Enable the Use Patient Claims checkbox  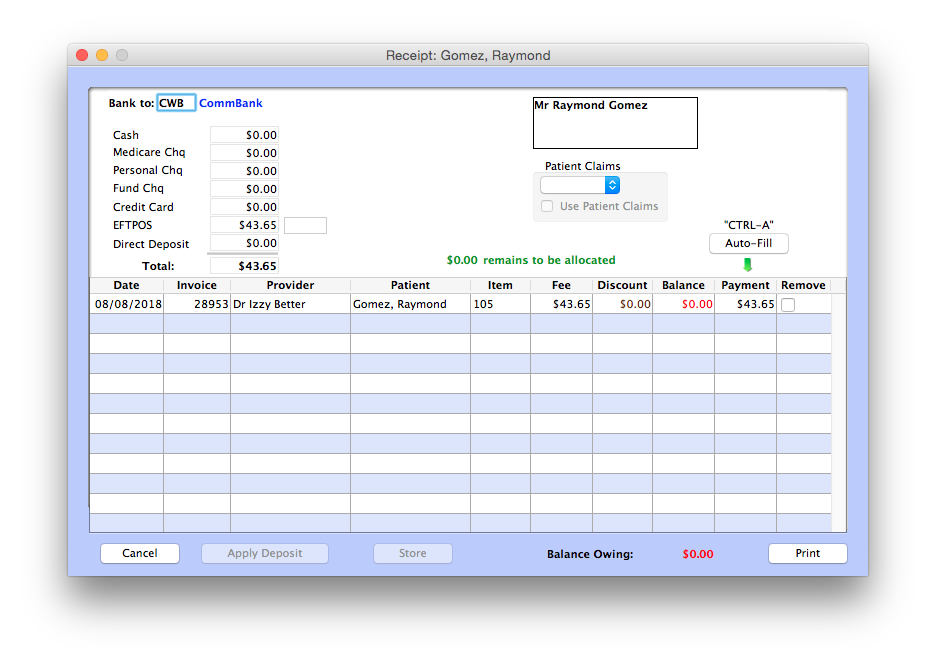tap(547, 206)
